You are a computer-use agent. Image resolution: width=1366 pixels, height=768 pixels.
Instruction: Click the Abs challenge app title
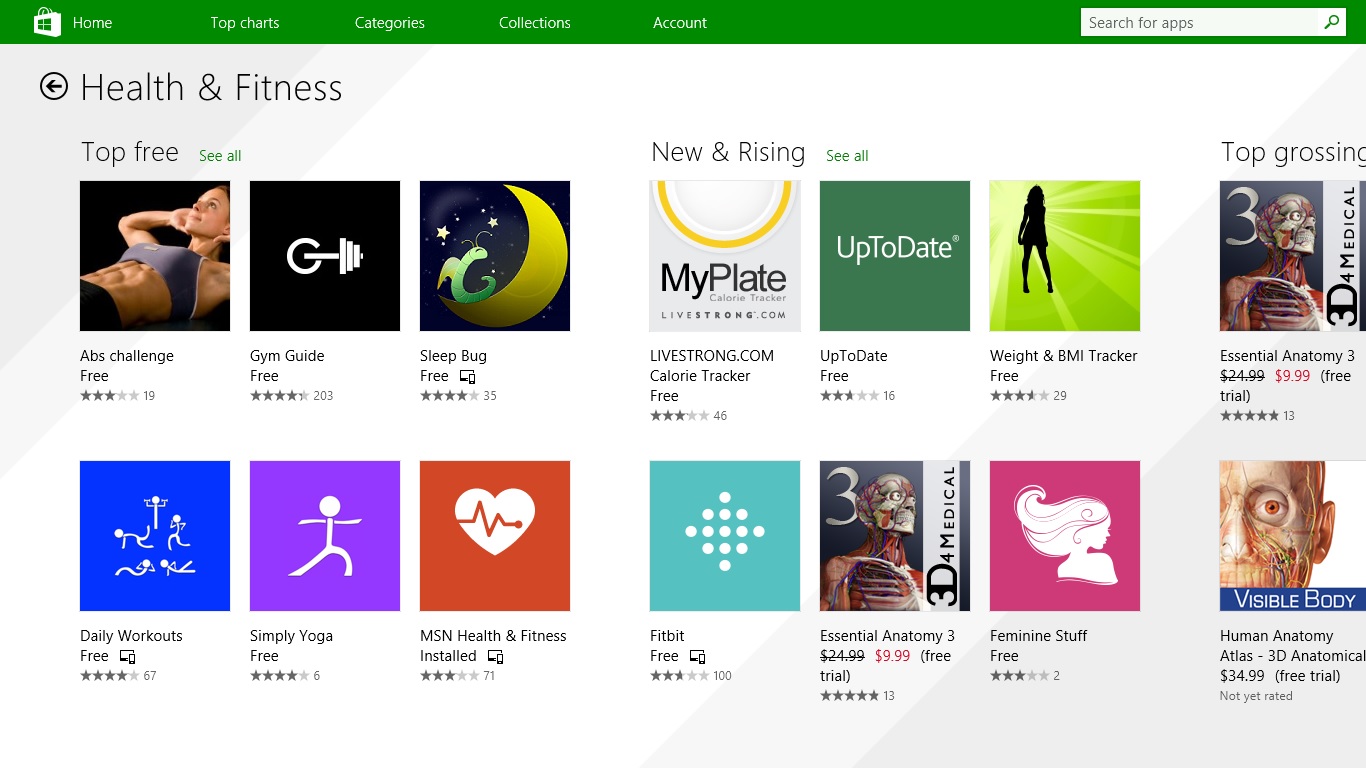(x=127, y=356)
